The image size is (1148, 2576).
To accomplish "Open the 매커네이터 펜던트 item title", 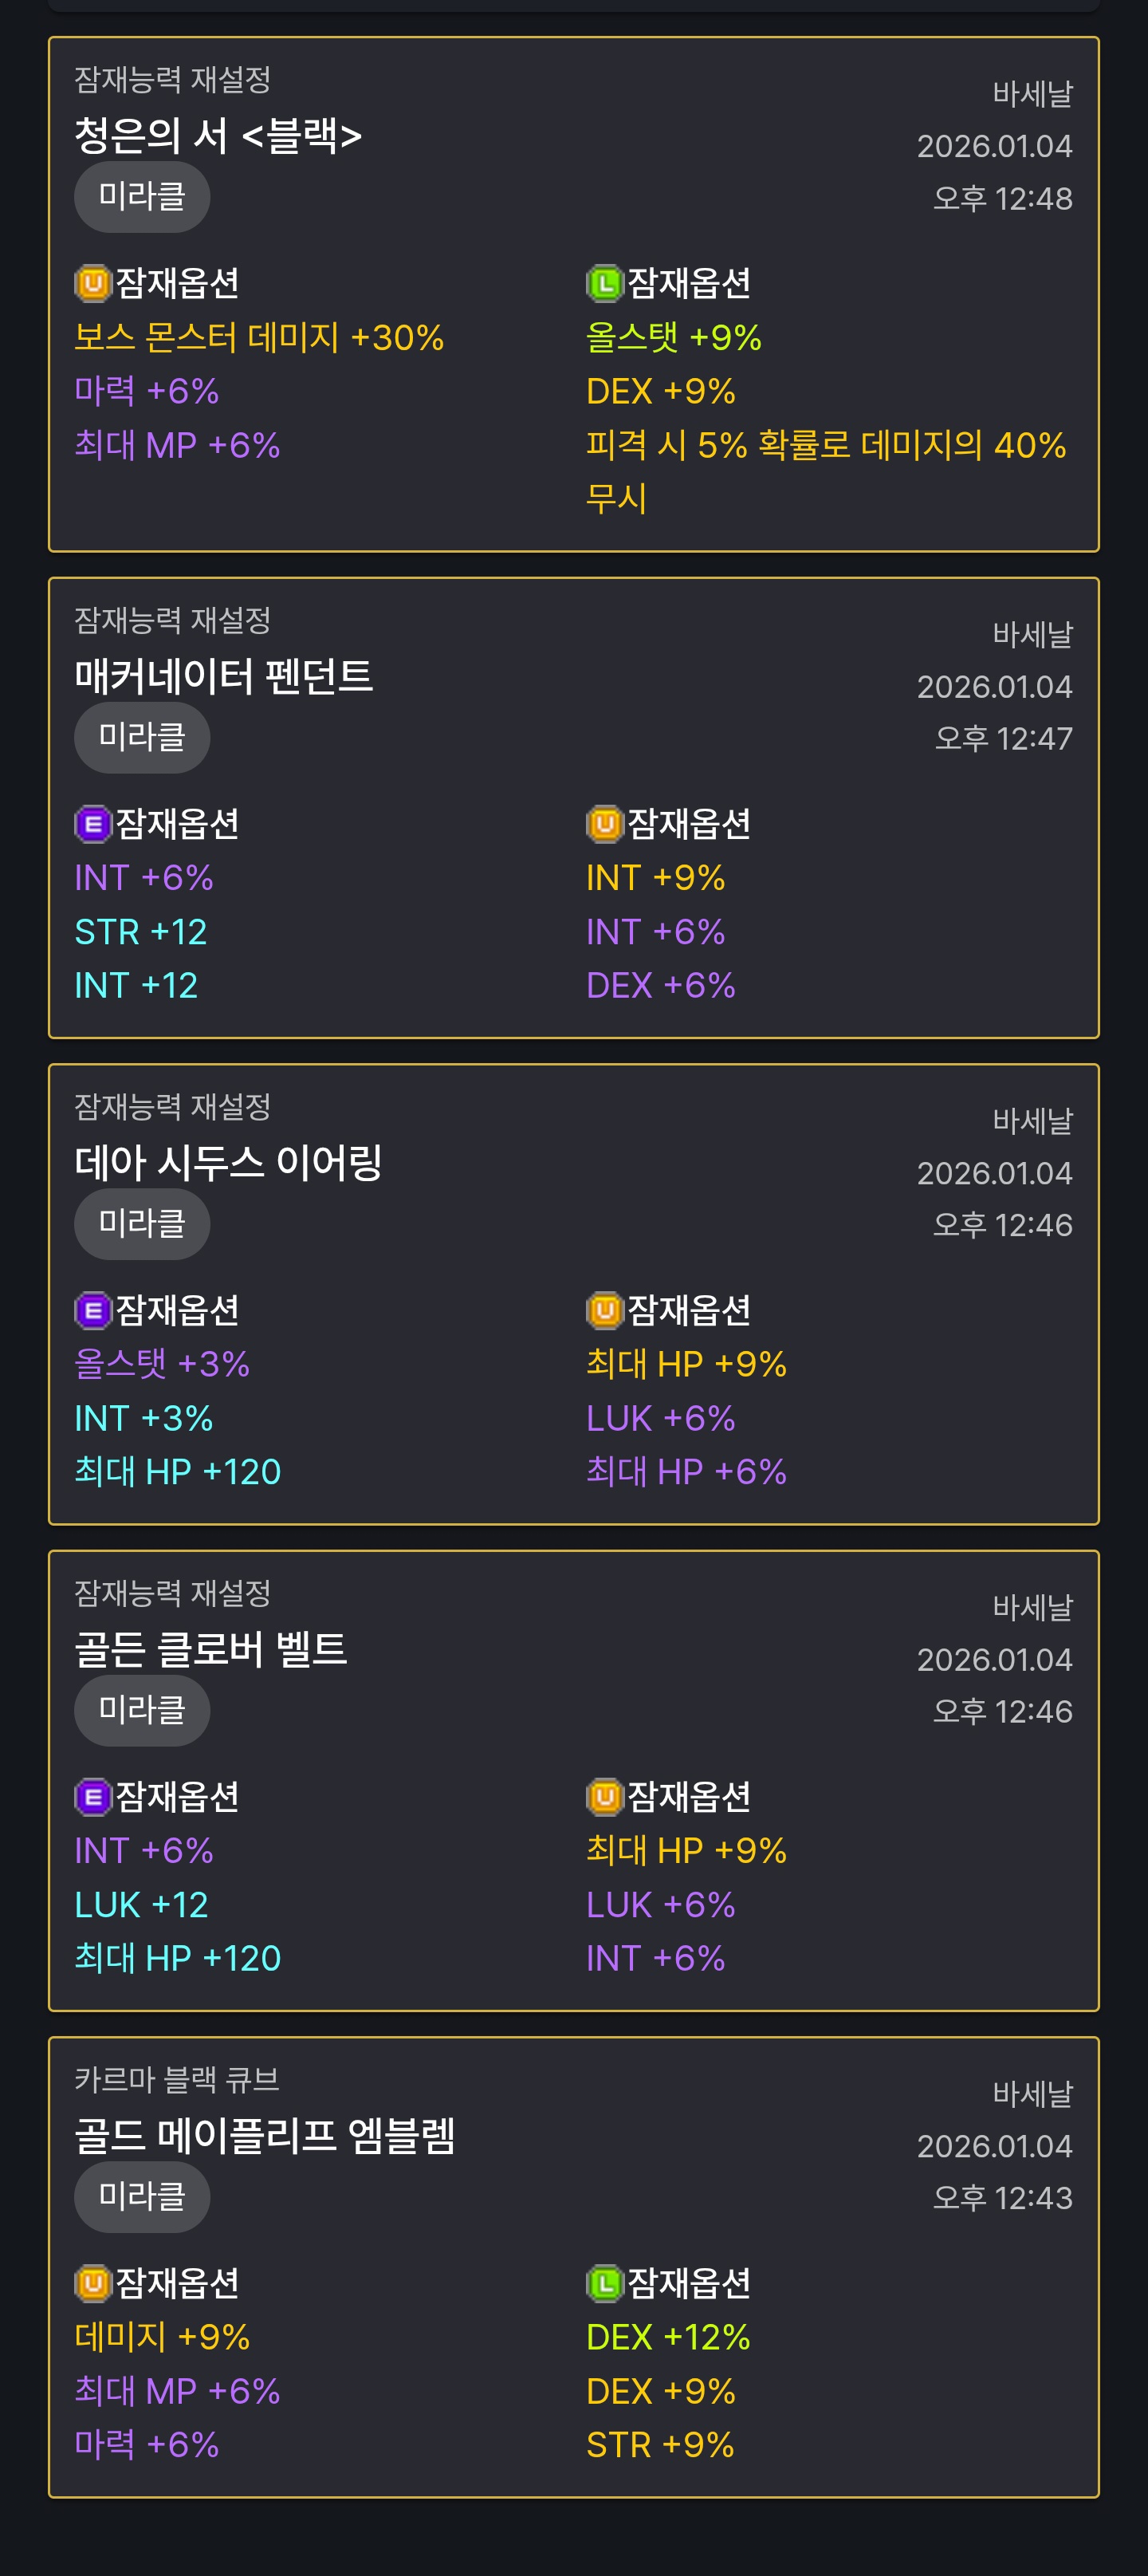I will 224,676.
